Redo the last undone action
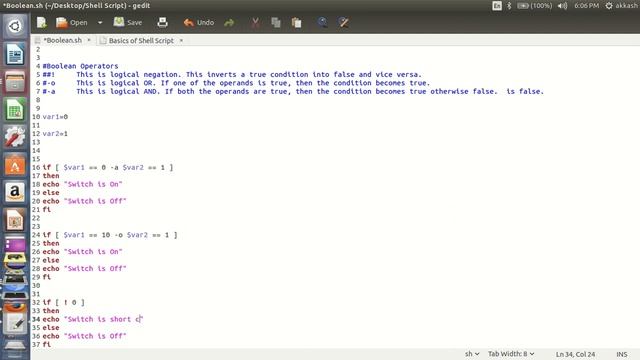Viewport: 640px width, 360px height. click(x=229, y=23)
